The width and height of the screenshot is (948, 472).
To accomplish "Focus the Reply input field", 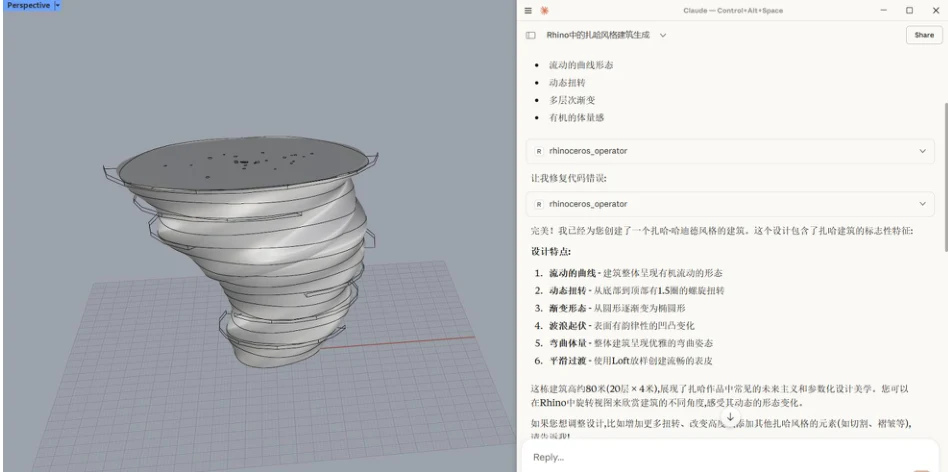I will tap(730, 457).
